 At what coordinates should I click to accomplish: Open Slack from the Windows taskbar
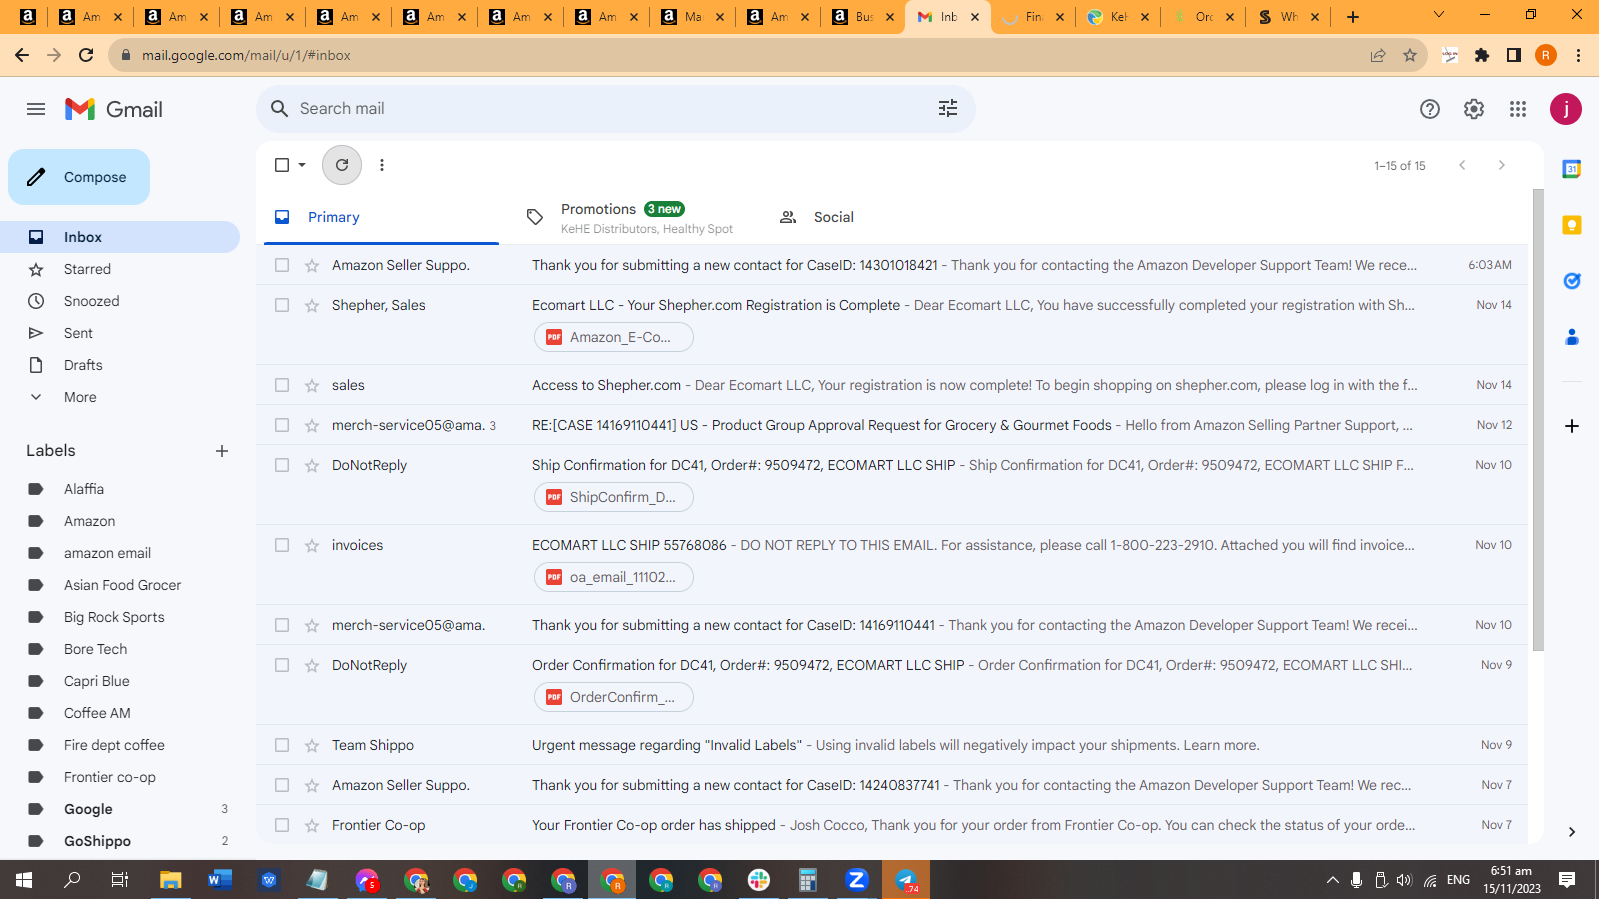(x=759, y=880)
